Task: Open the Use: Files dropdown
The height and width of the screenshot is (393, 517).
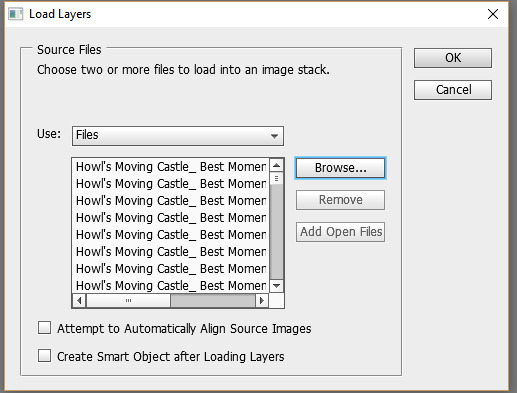Action: (x=178, y=136)
